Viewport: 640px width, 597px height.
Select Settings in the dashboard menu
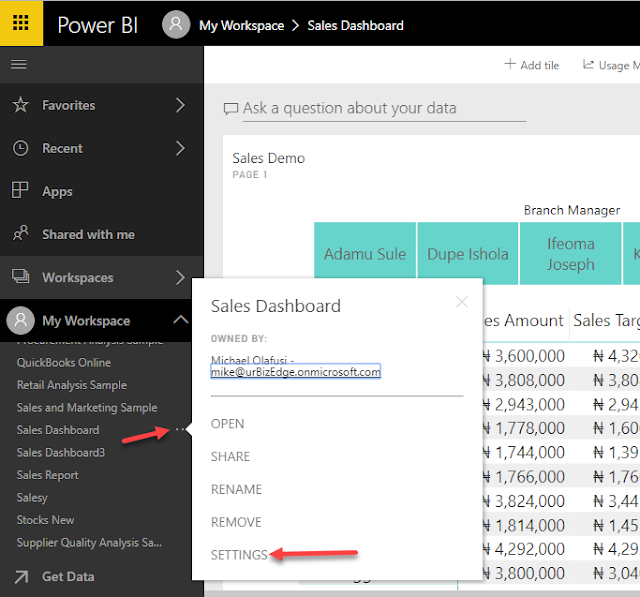click(x=239, y=555)
